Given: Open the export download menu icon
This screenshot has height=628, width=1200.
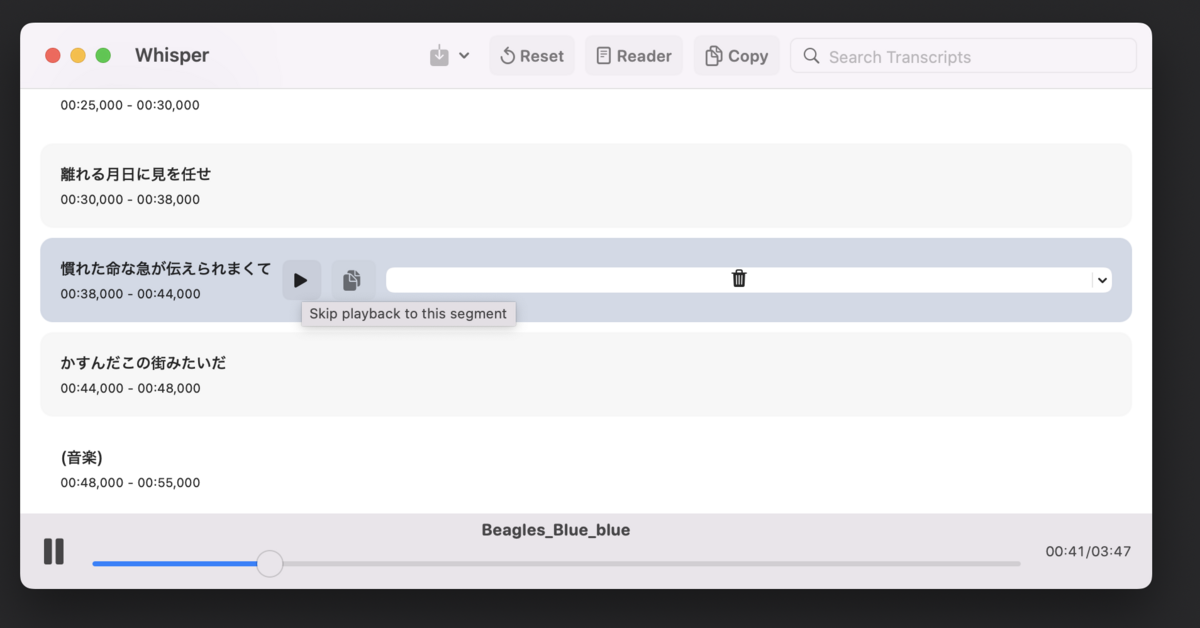Looking at the screenshot, I should [439, 56].
